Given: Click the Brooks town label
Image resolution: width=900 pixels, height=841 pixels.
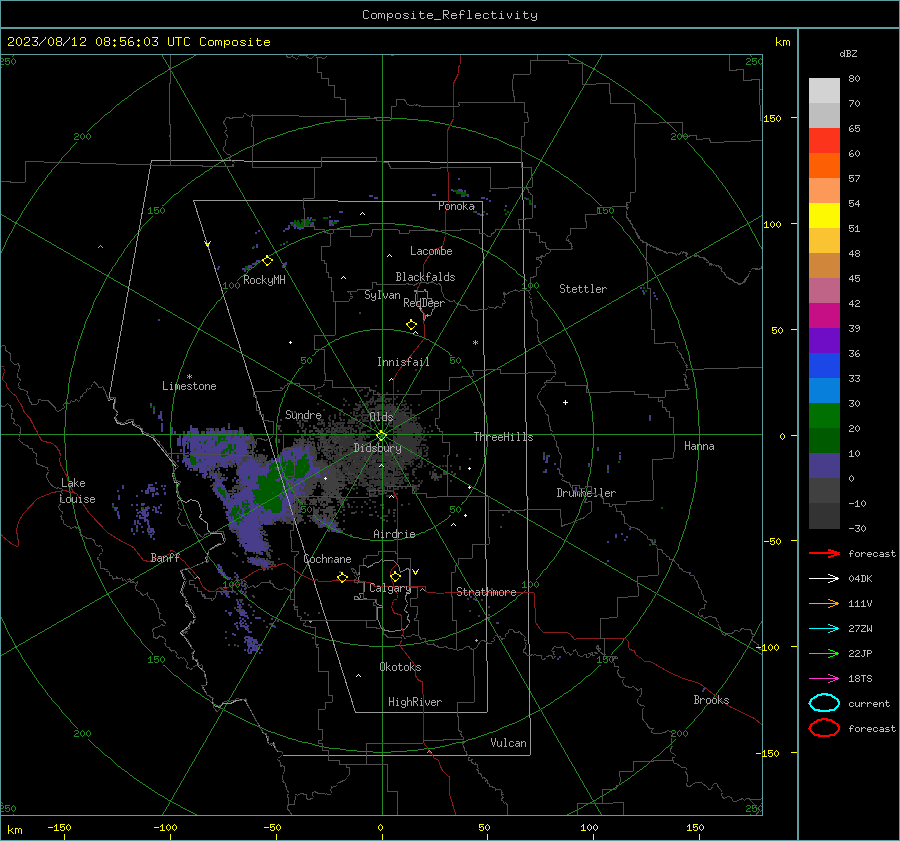Looking at the screenshot, I should [x=711, y=700].
